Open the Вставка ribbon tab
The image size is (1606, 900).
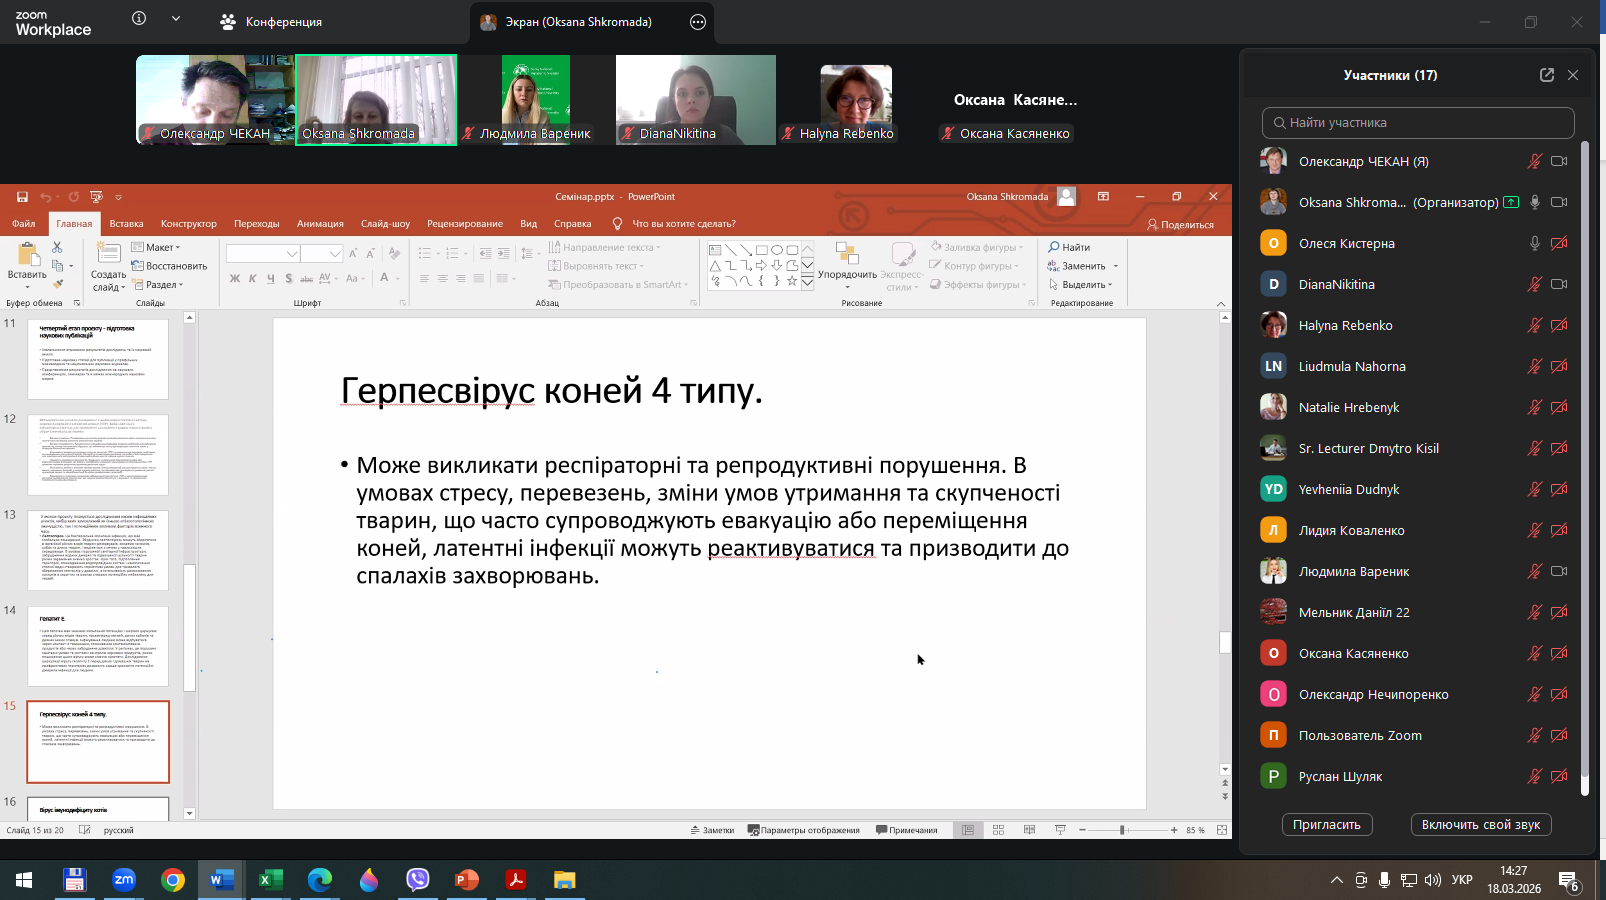point(126,224)
